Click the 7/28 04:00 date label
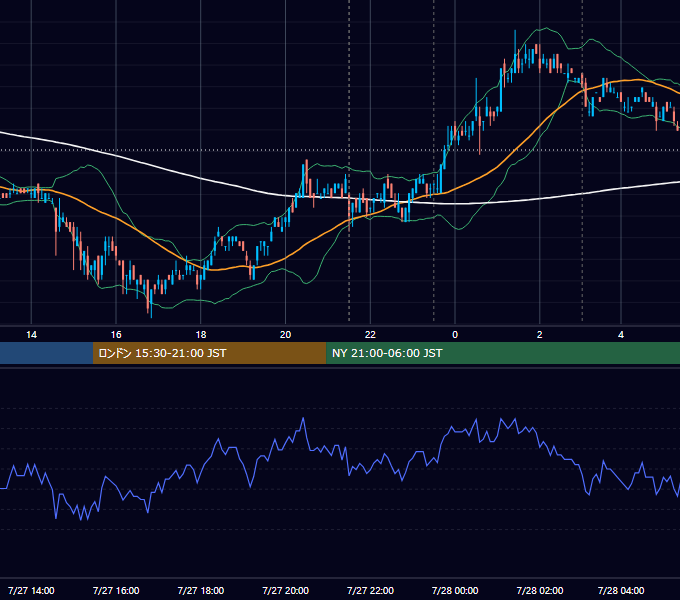Screen dimensions: 680x600 tap(621, 590)
